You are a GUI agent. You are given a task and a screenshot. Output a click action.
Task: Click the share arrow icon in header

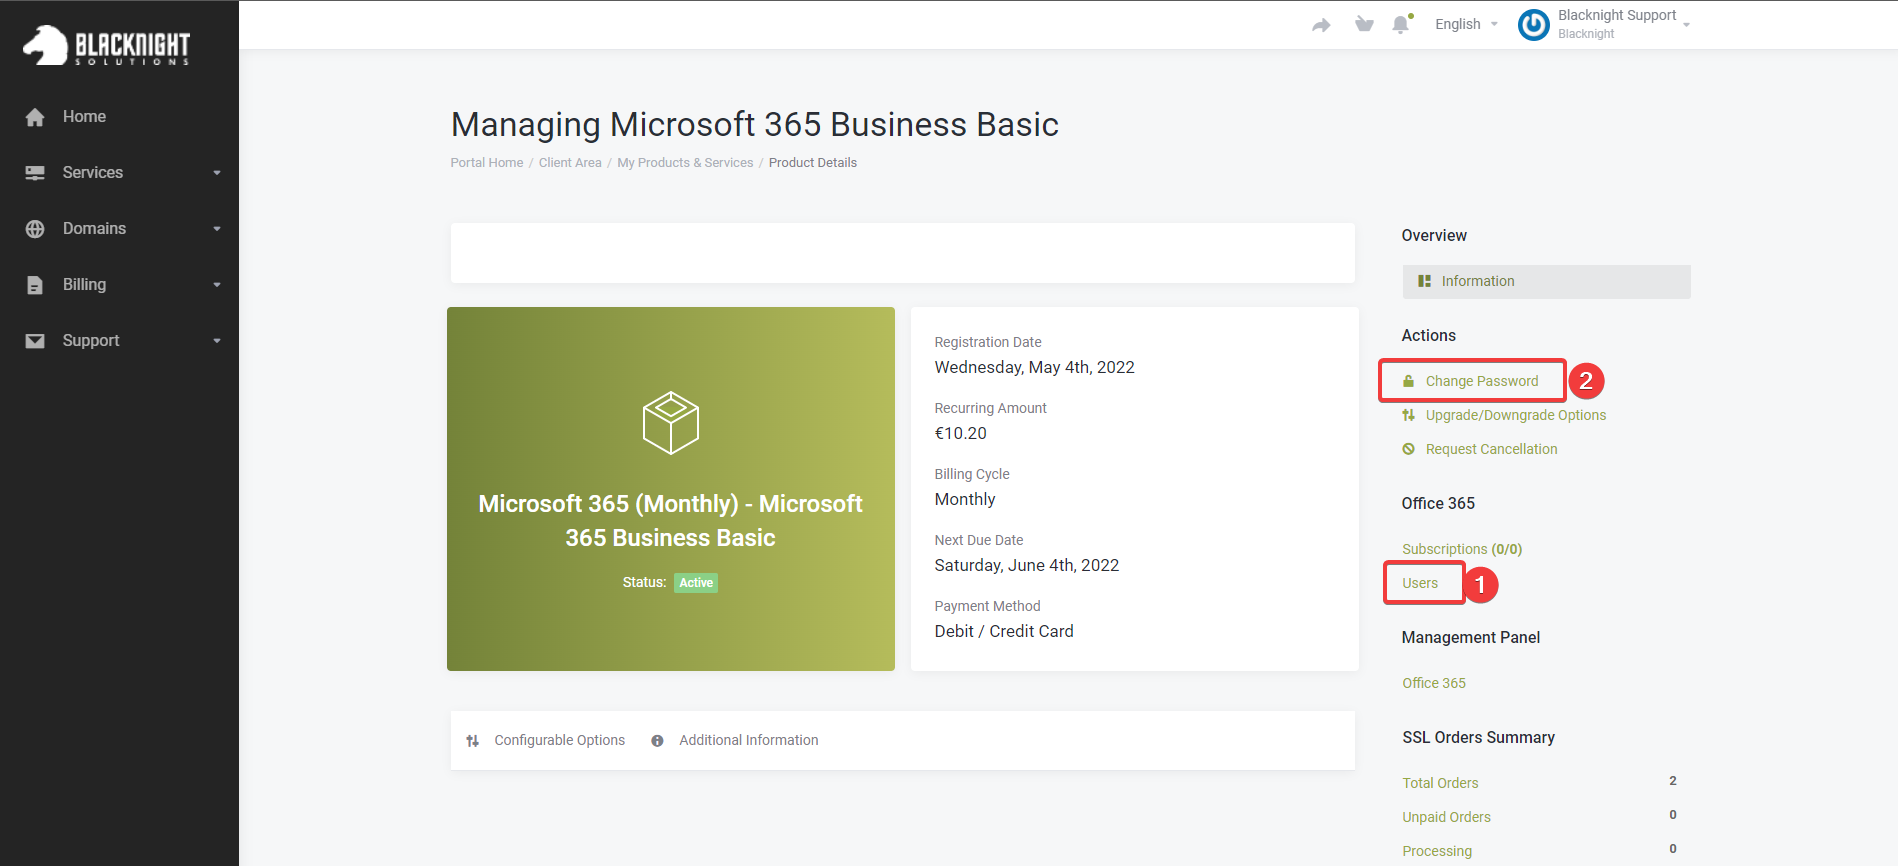pos(1321,25)
